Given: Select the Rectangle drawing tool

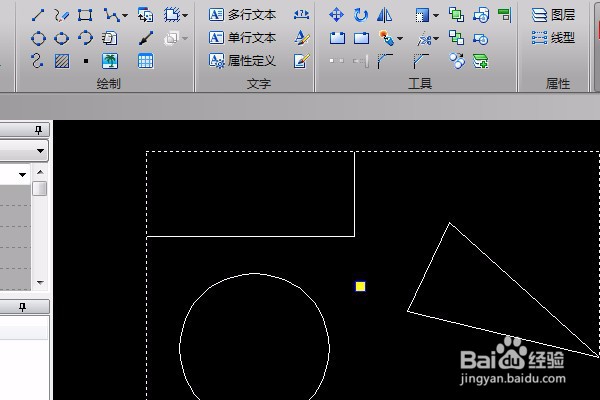Looking at the screenshot, I should pyautogui.click(x=85, y=15).
